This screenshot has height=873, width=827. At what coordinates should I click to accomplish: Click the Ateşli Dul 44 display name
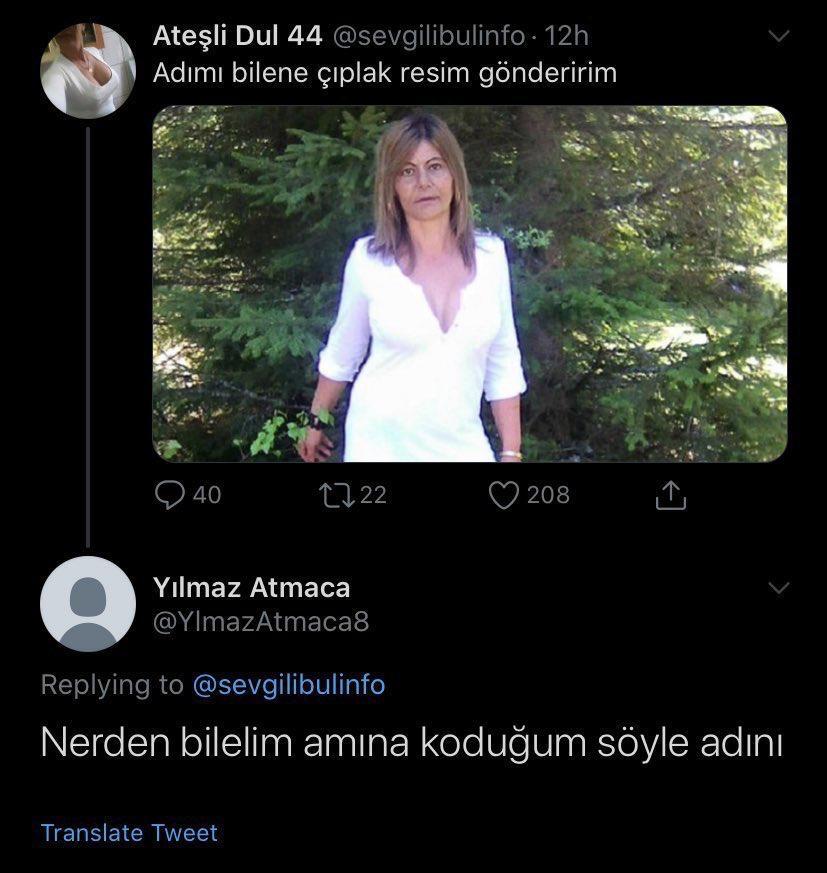coord(237,37)
